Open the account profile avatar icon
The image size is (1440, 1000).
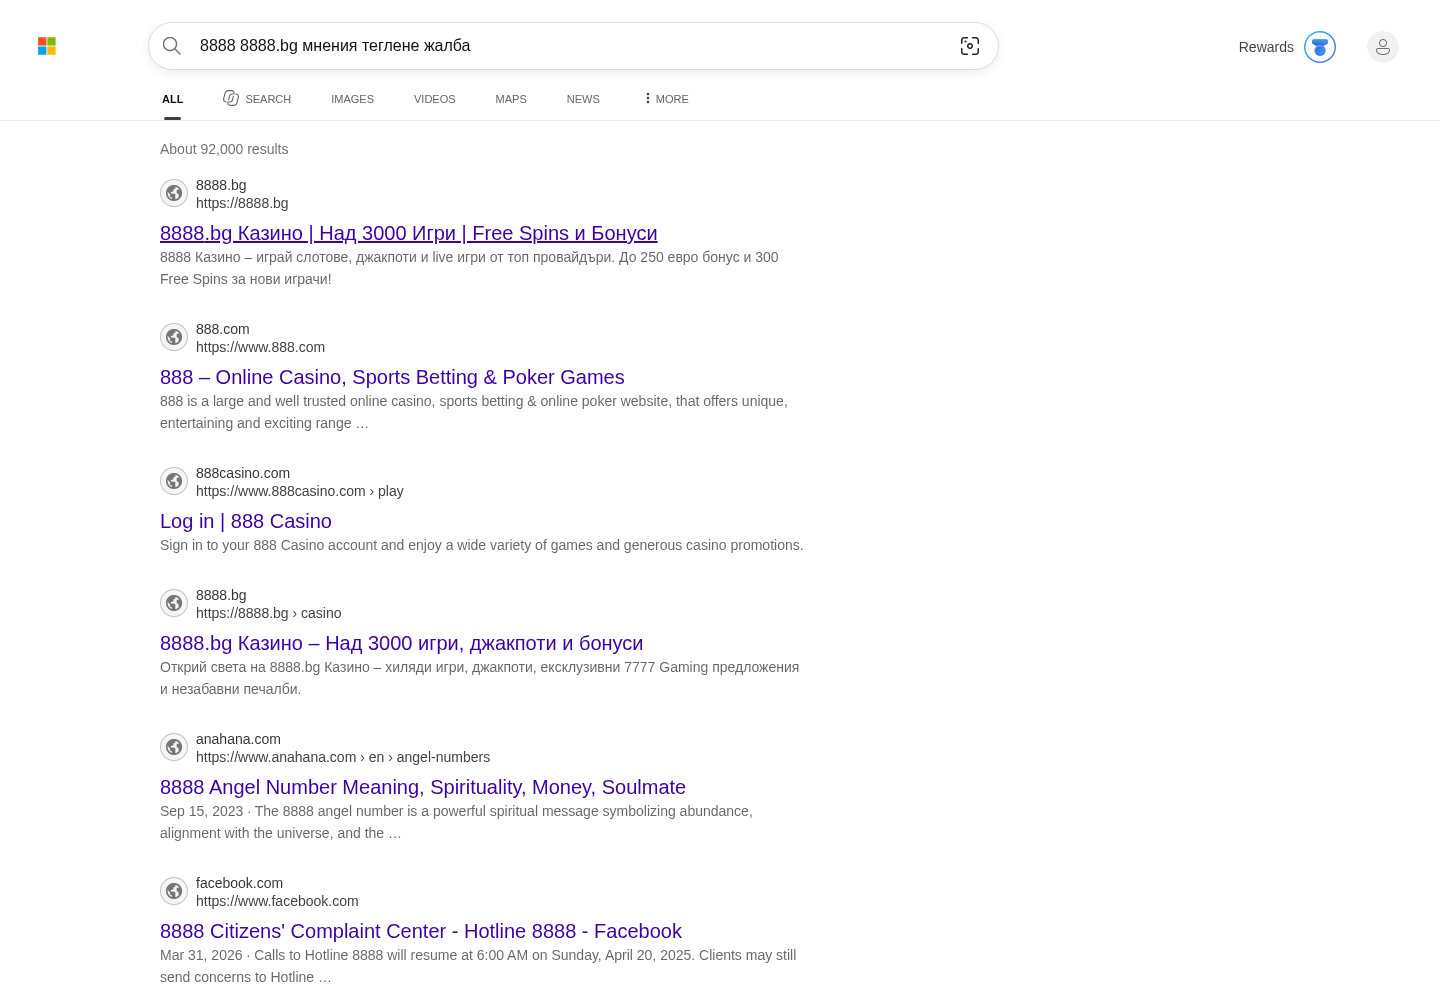1383,47
